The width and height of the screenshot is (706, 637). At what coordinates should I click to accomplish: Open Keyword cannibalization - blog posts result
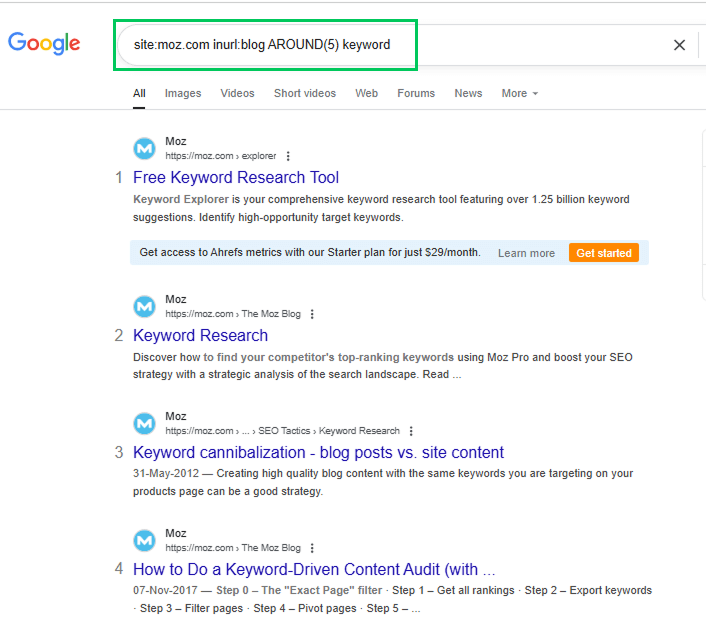[x=318, y=452]
